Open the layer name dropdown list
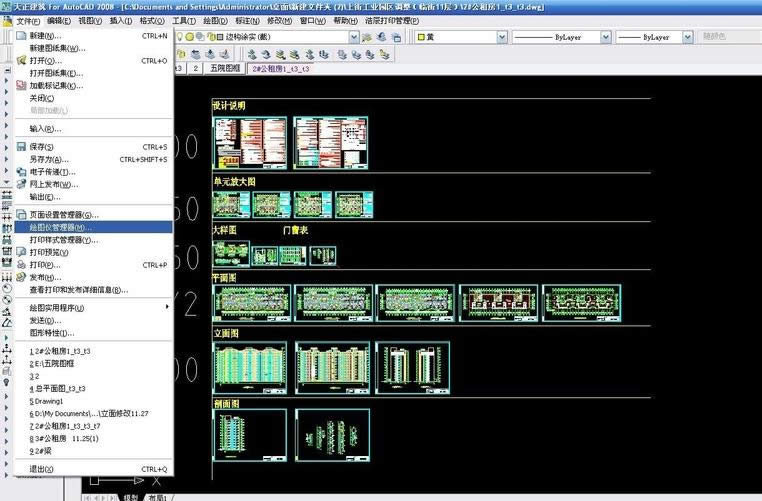 tap(353, 37)
